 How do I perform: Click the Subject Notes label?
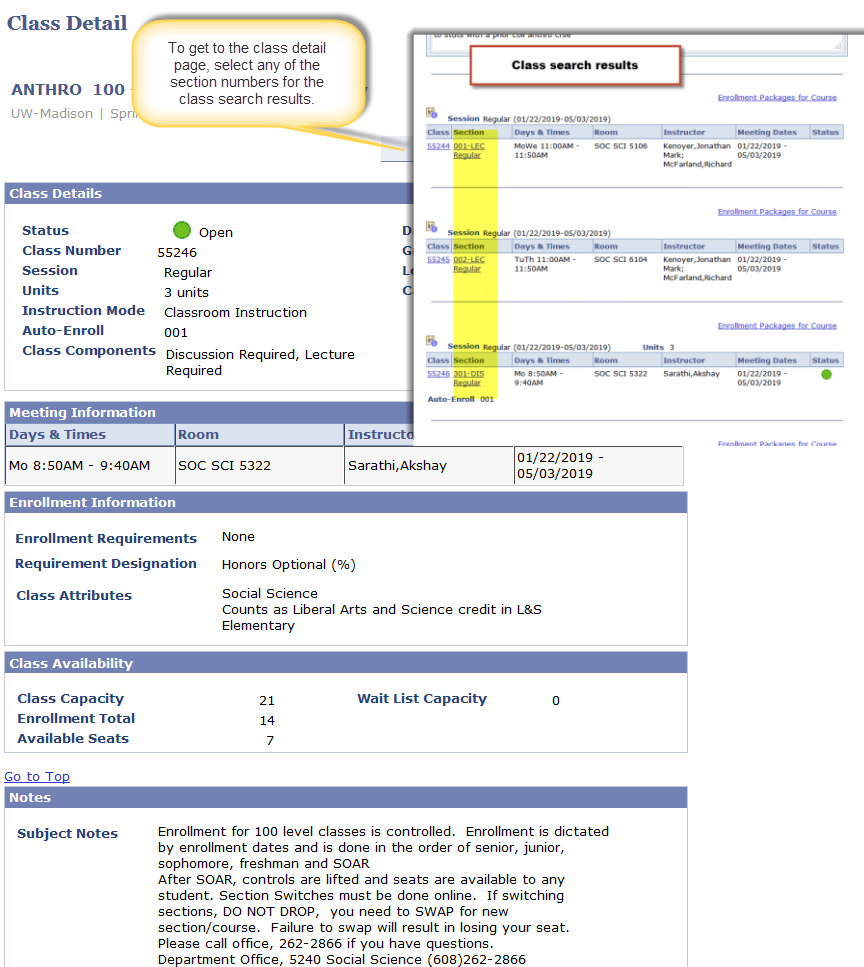click(67, 833)
